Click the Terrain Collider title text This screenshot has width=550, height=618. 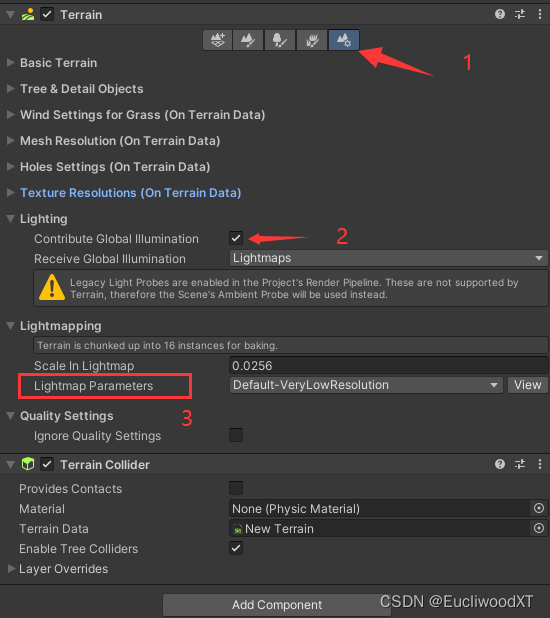105,465
